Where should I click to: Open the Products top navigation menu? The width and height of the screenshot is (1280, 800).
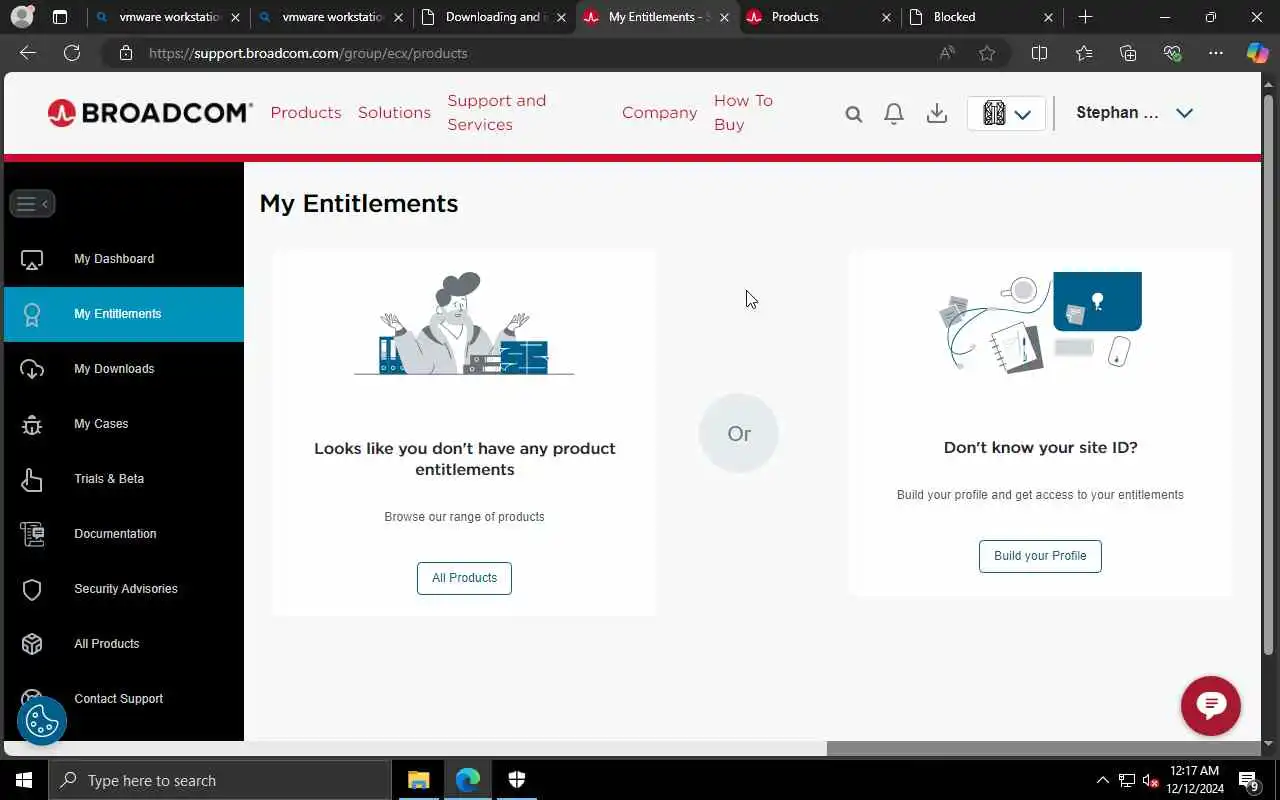tap(306, 113)
